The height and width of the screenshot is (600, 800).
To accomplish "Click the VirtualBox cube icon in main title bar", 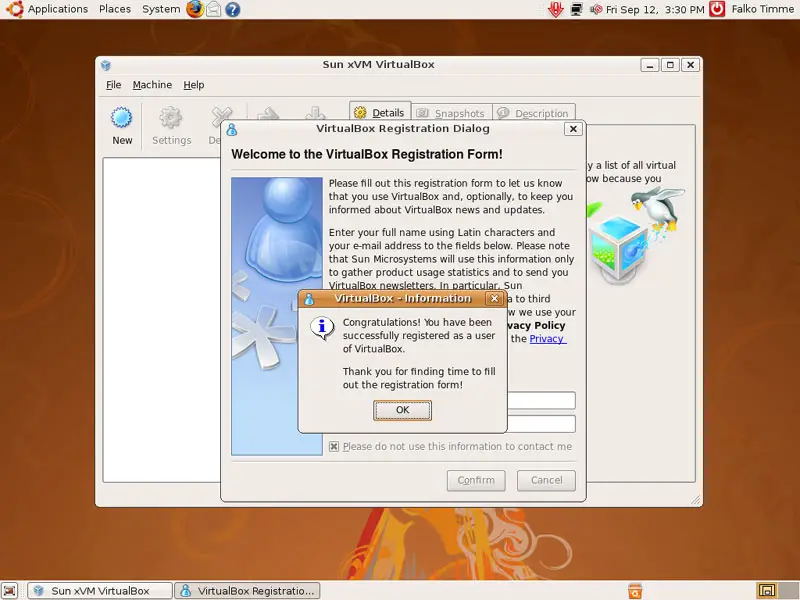I will [x=106, y=65].
